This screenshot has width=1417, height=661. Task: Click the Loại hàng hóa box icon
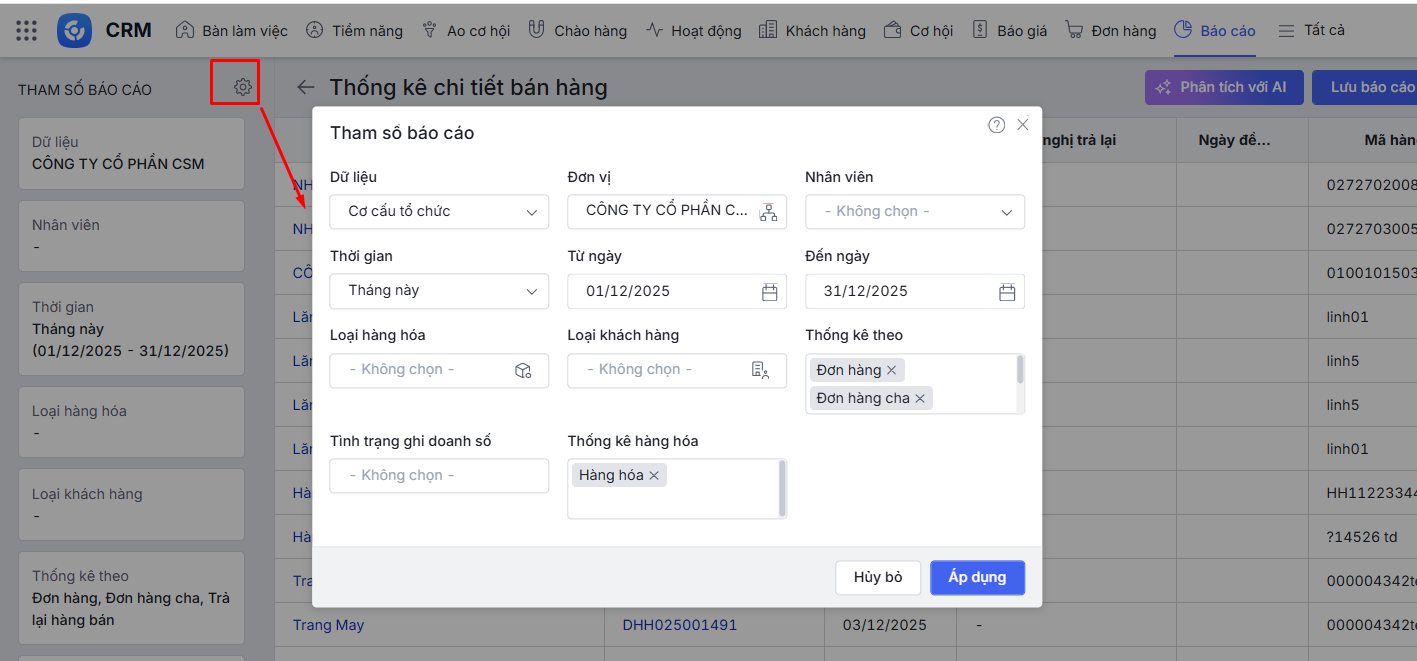pyautogui.click(x=523, y=370)
